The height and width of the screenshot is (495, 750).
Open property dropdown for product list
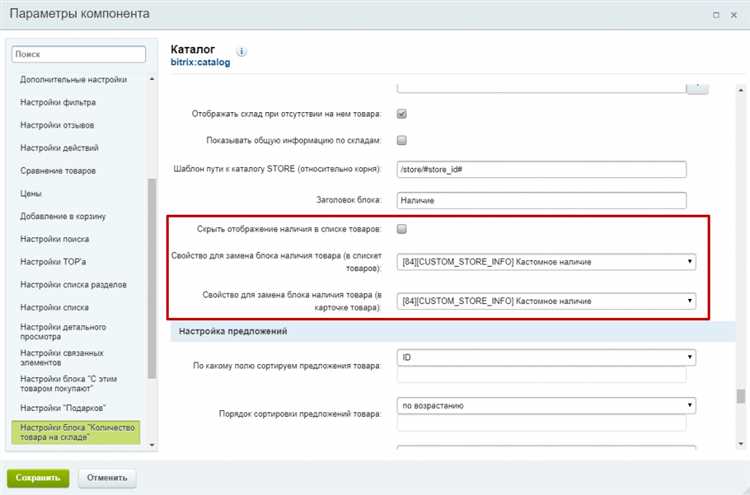546,262
